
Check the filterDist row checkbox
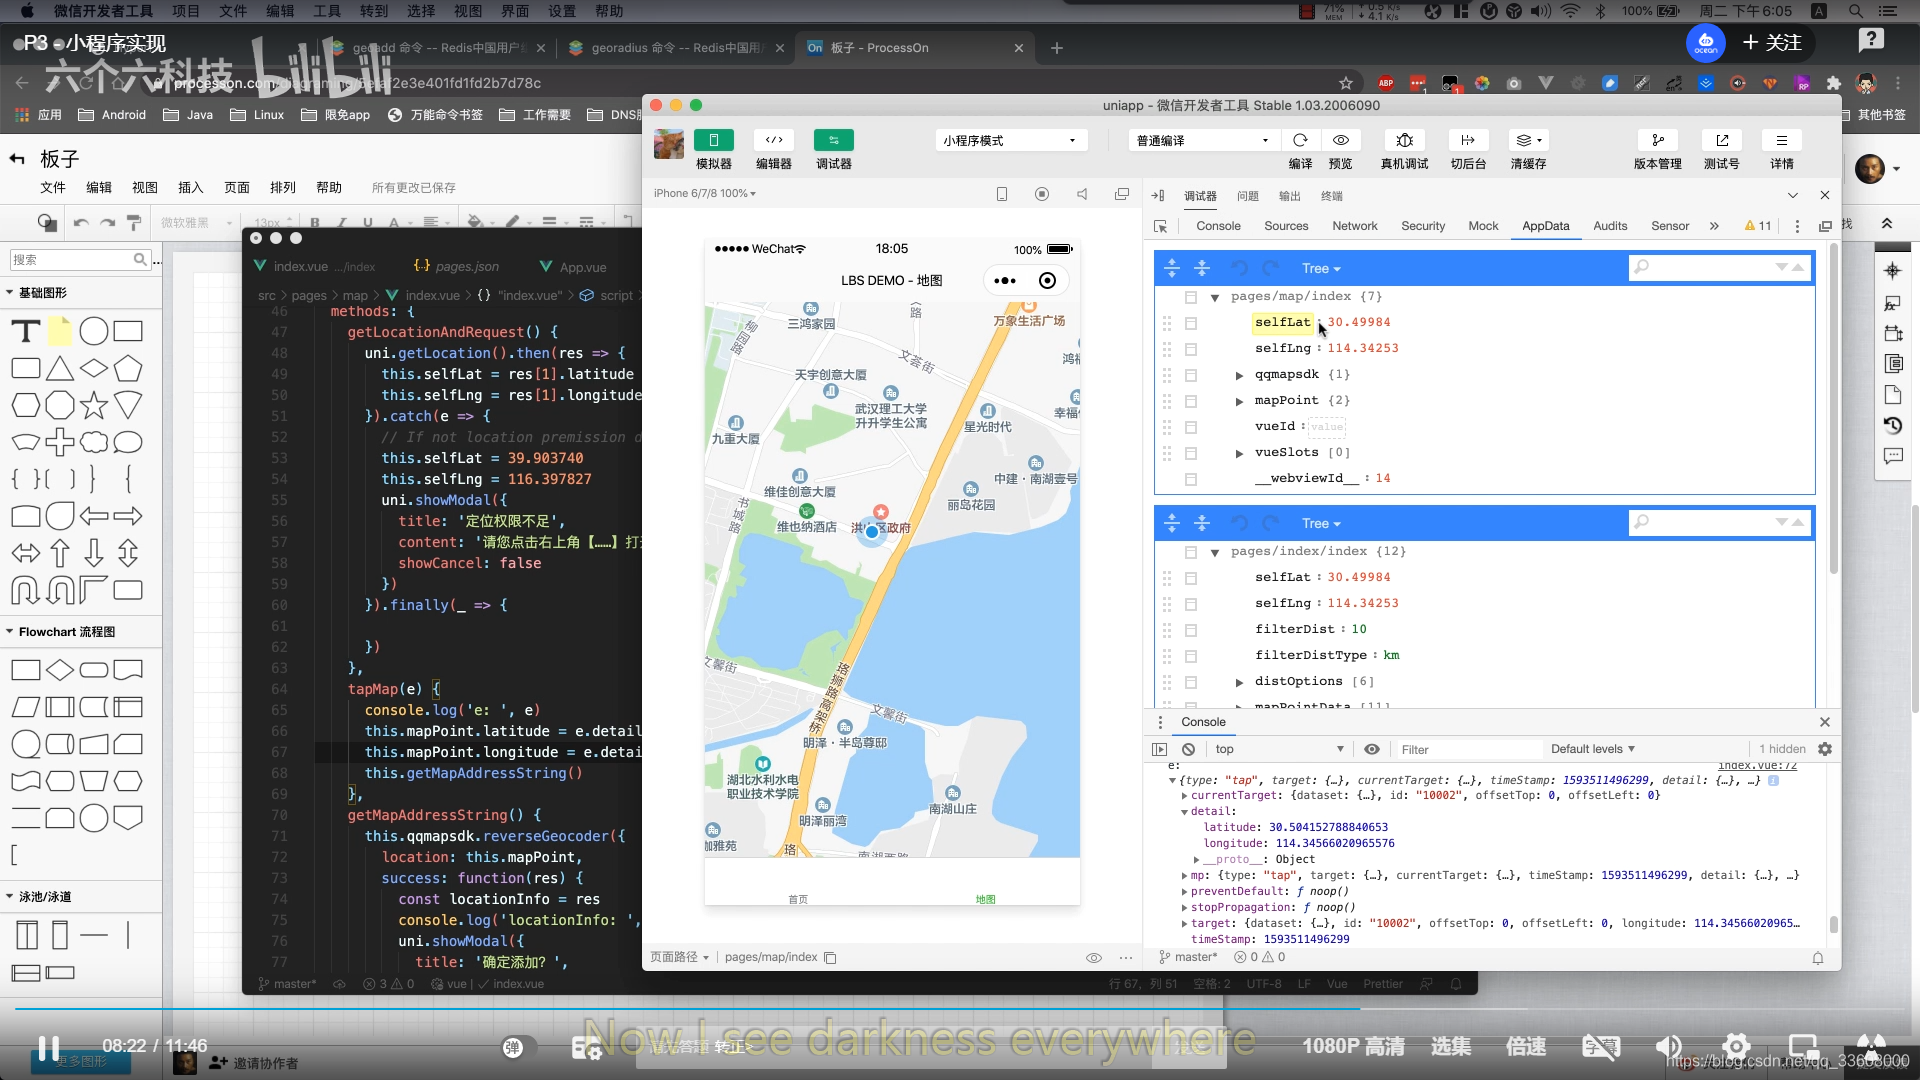point(1191,630)
